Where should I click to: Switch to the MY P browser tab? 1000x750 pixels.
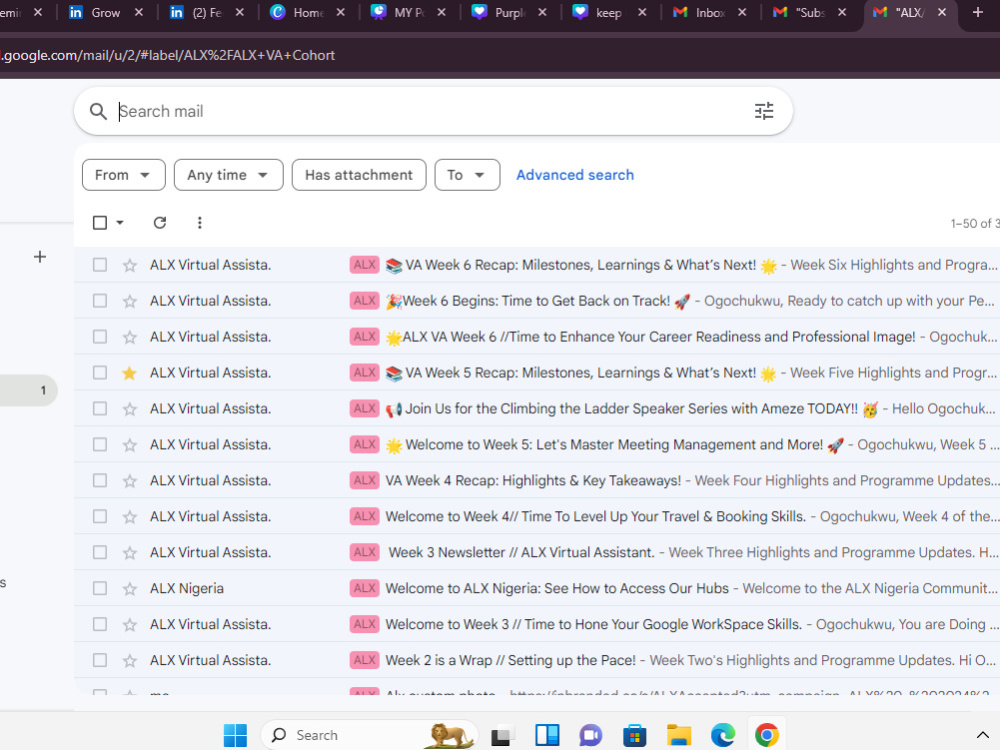408,13
